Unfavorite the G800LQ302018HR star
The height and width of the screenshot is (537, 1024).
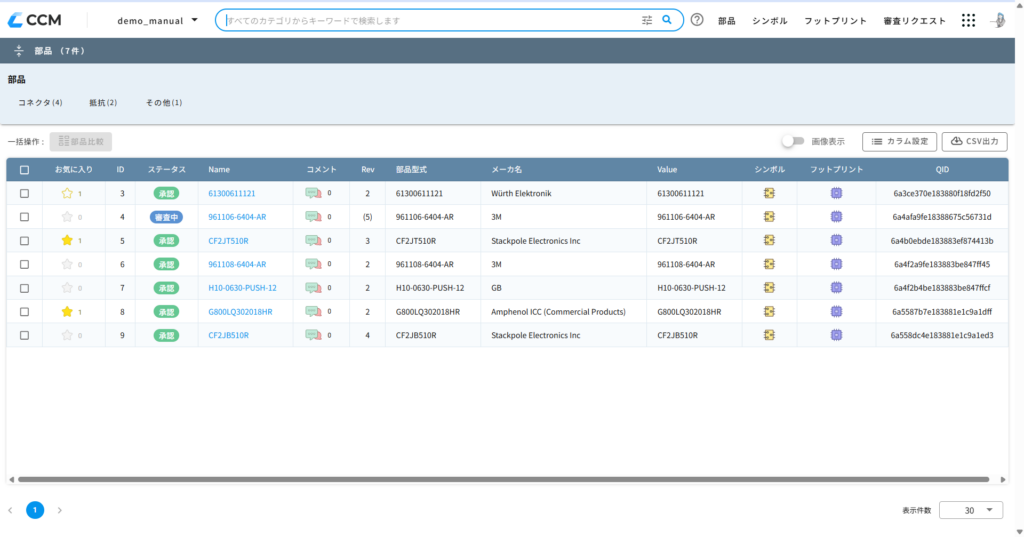67,312
